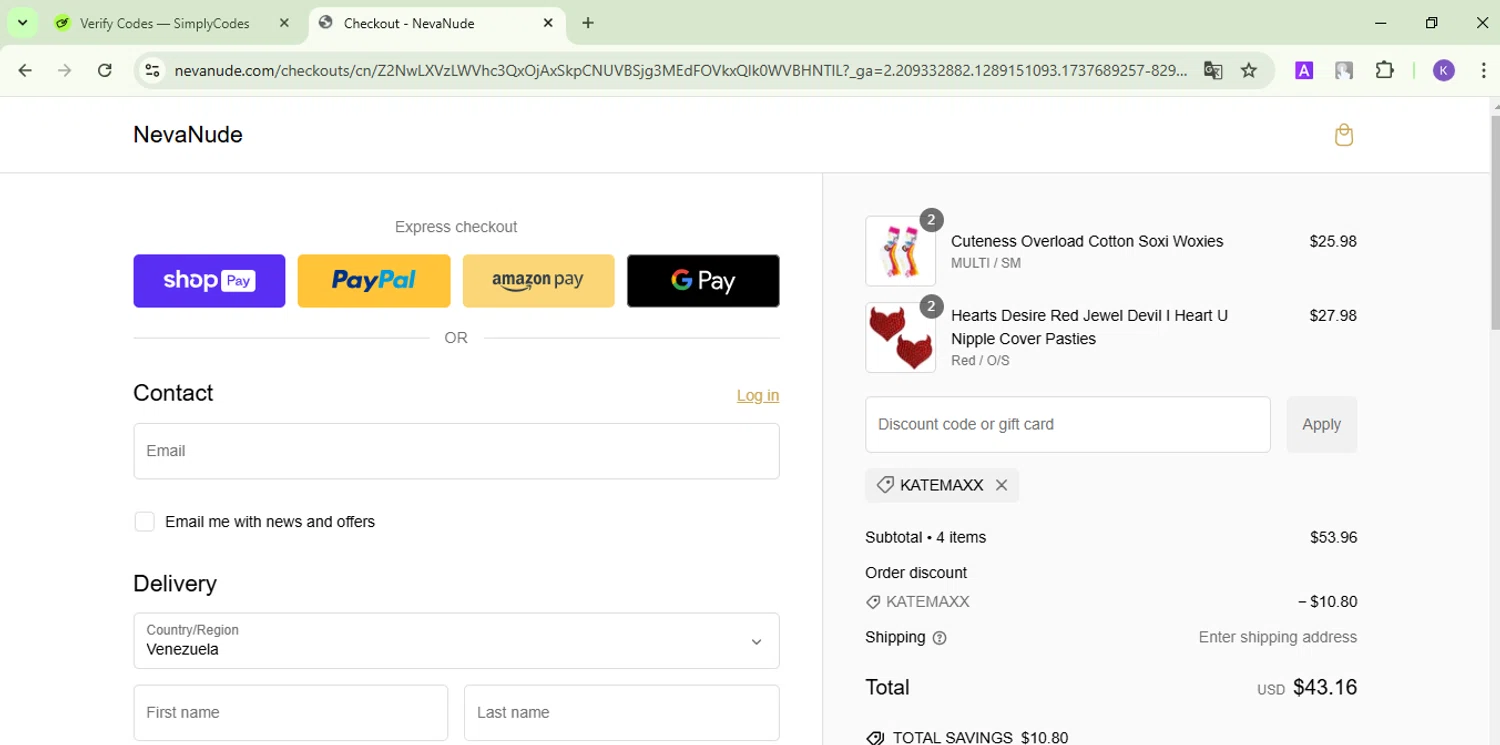Click the Hearts Desire pasties thumbnail
The image size is (1500, 745).
(900, 338)
